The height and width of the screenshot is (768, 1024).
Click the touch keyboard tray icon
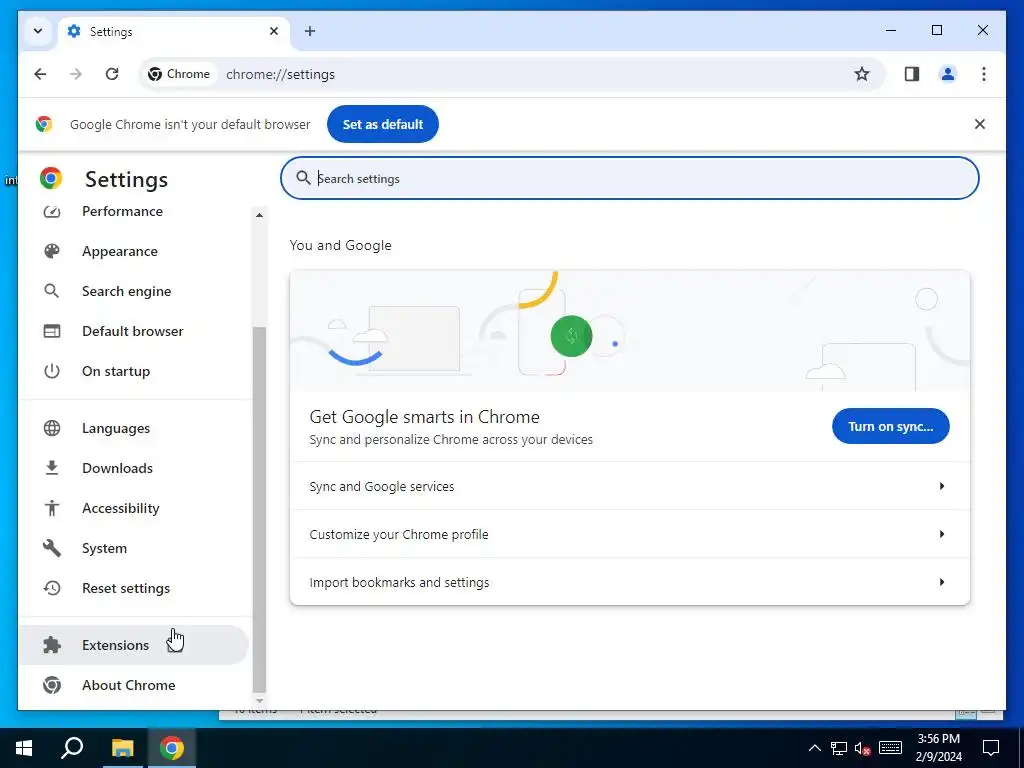890,748
